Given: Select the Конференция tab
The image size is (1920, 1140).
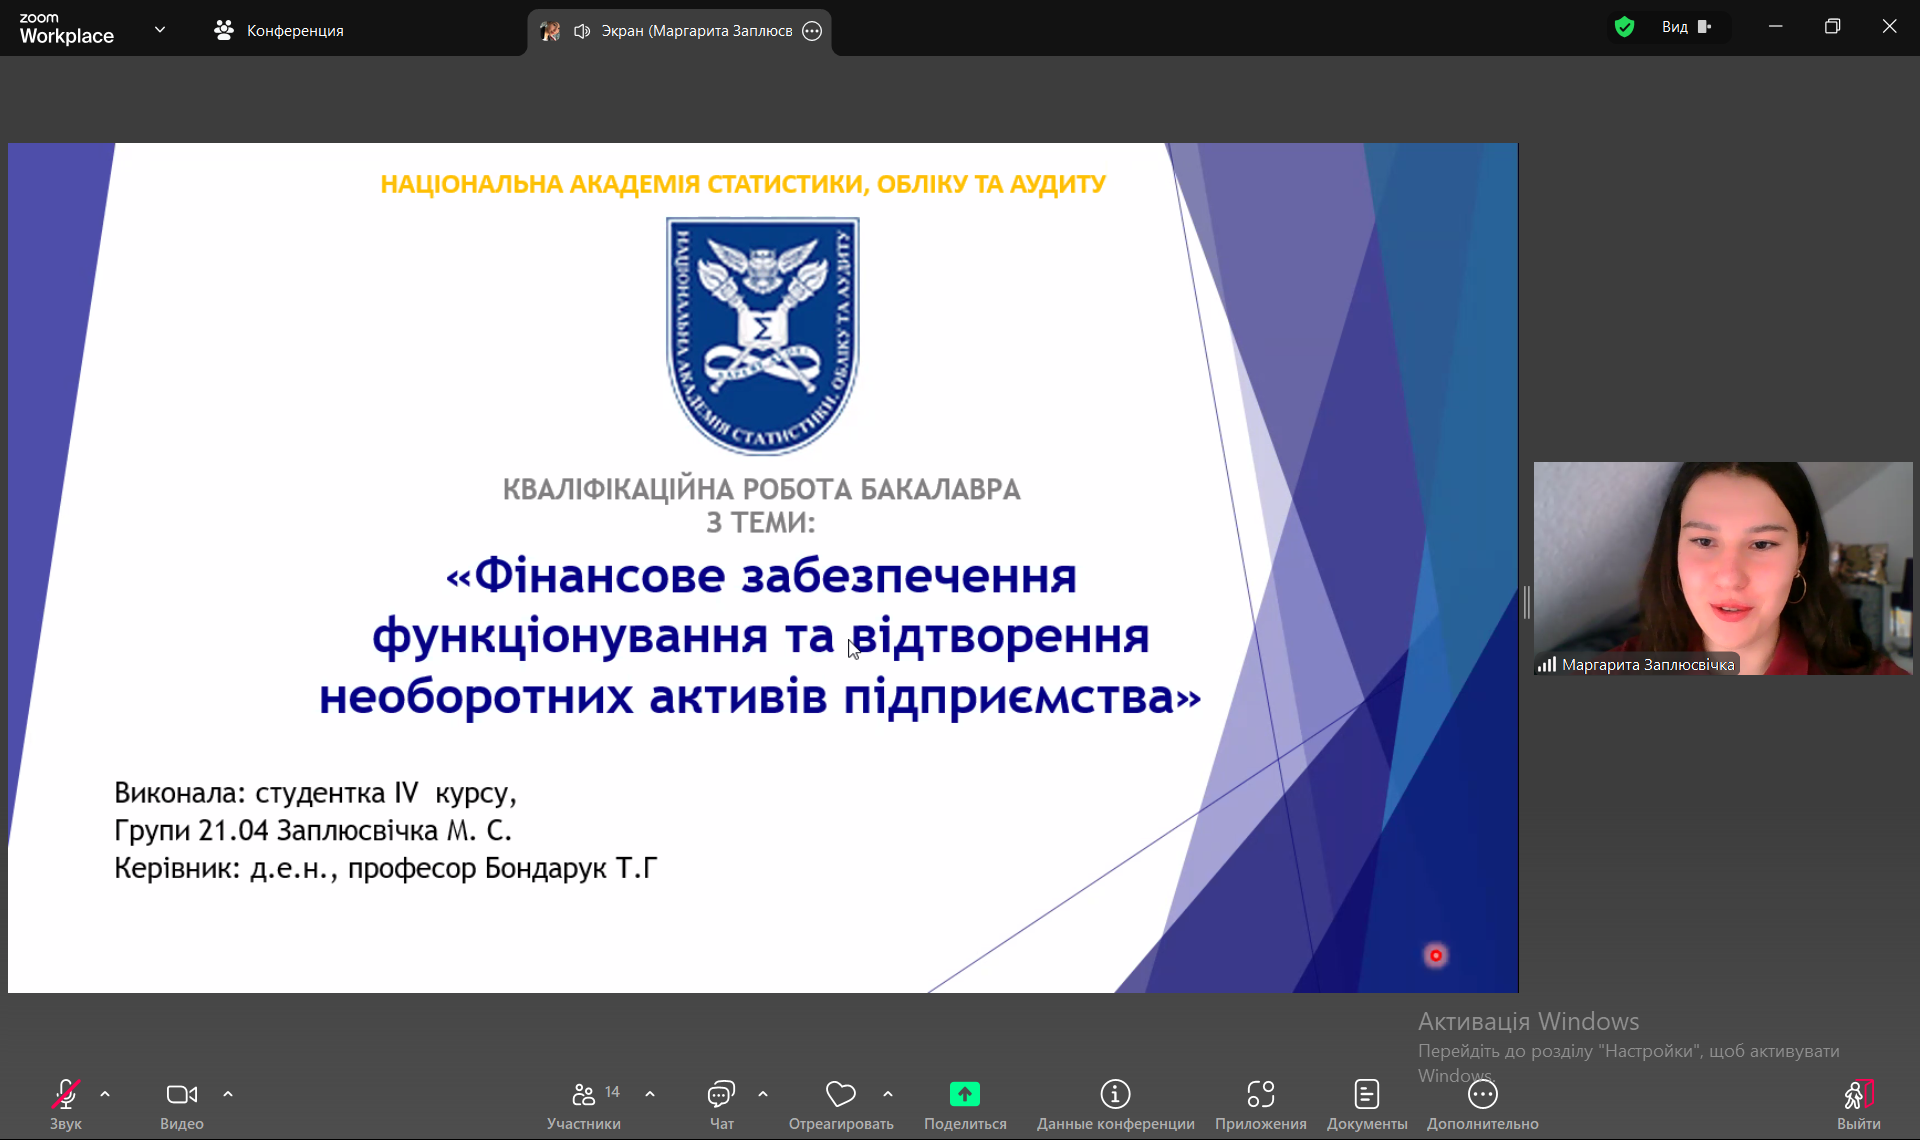Looking at the screenshot, I should coord(279,31).
